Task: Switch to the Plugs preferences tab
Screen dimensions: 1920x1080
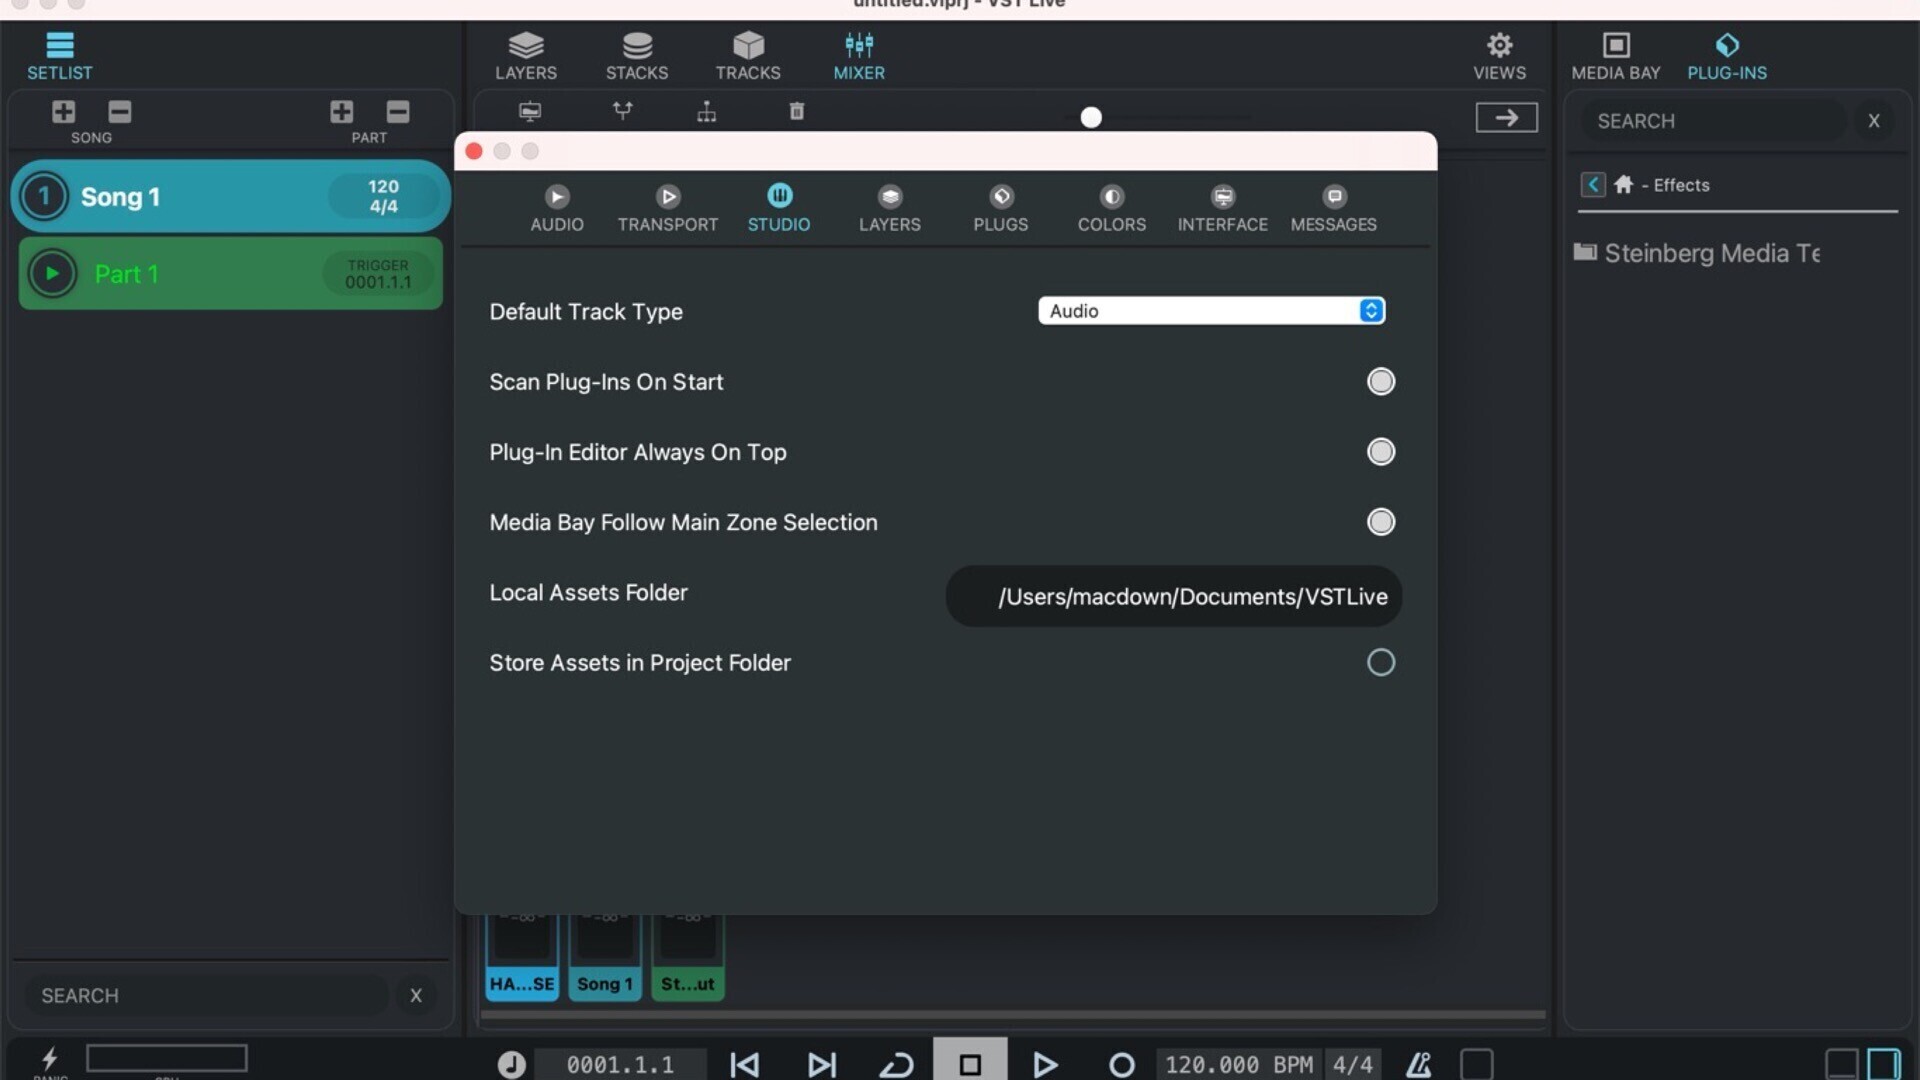Action: click(x=1001, y=209)
